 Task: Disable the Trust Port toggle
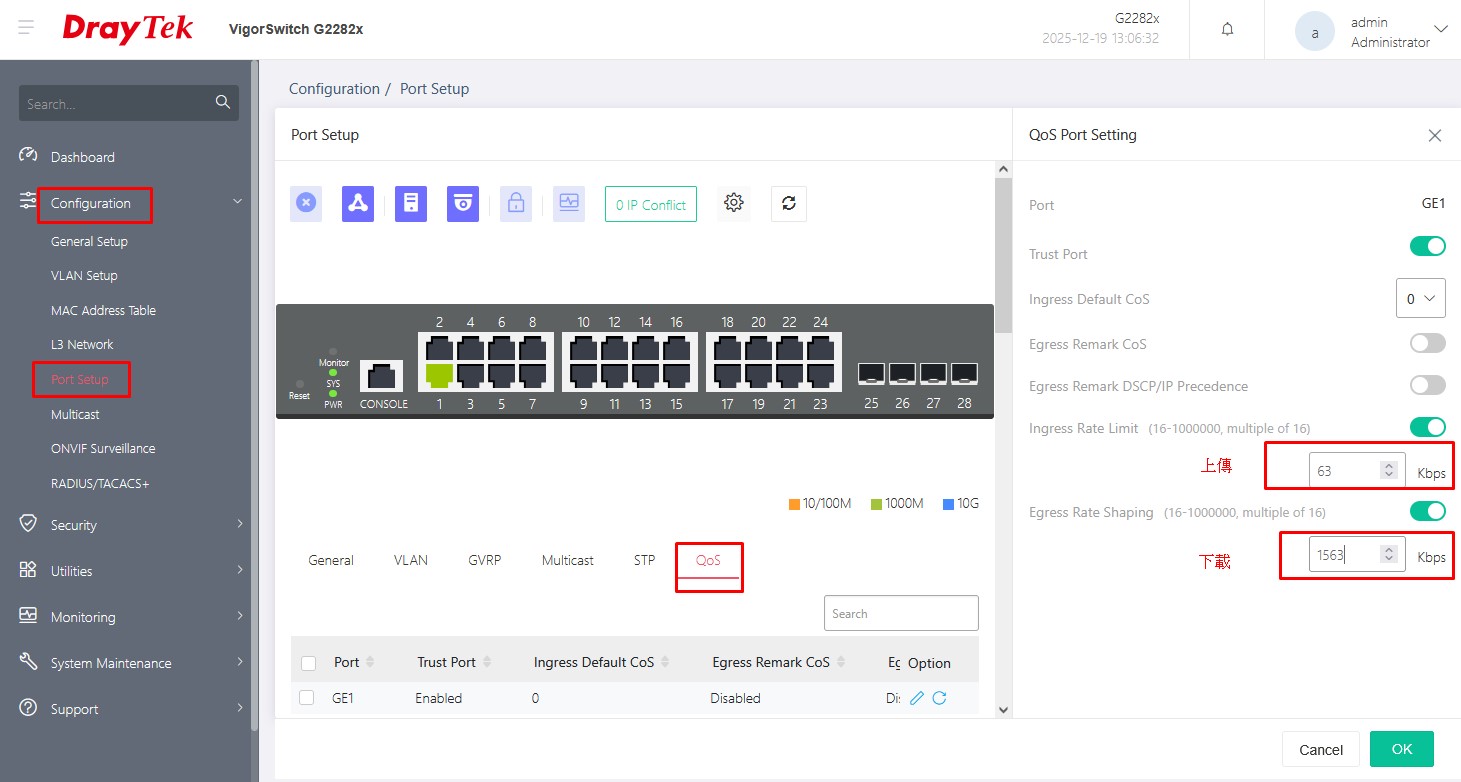pyautogui.click(x=1427, y=246)
